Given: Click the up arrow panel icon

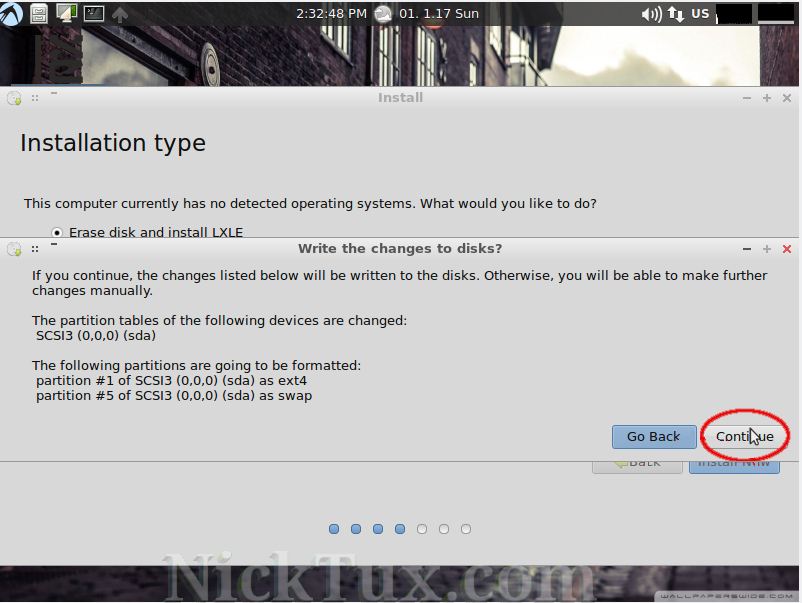Looking at the screenshot, I should [120, 14].
